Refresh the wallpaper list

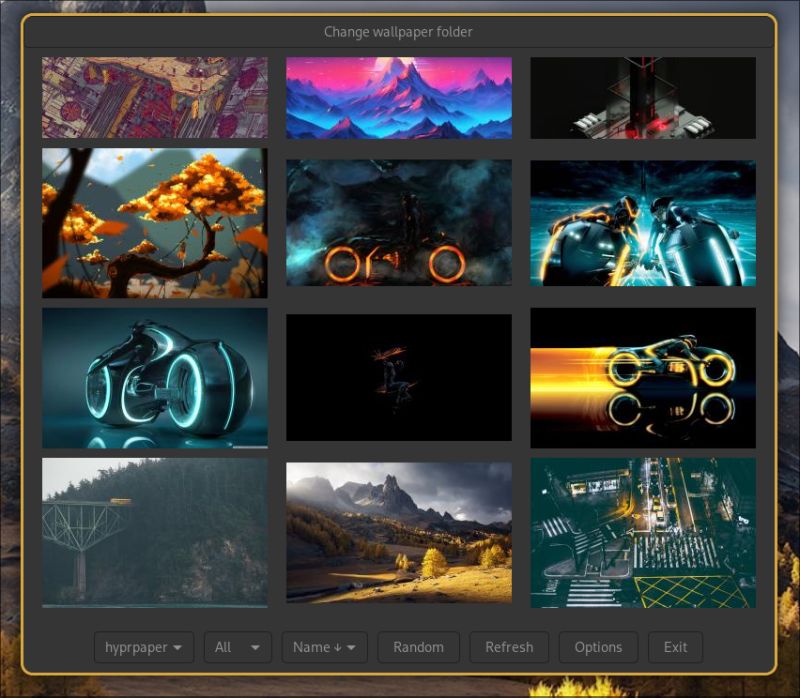click(508, 647)
